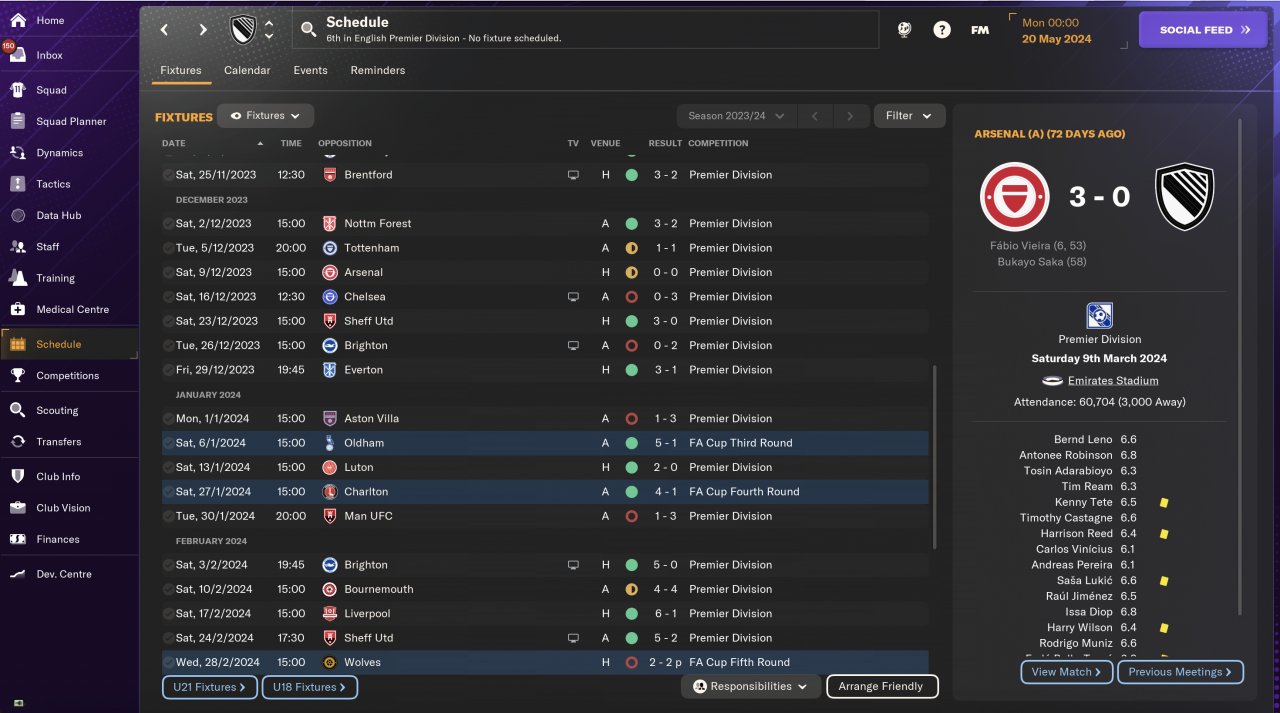
Task: Click the View Match button
Action: tap(1067, 672)
